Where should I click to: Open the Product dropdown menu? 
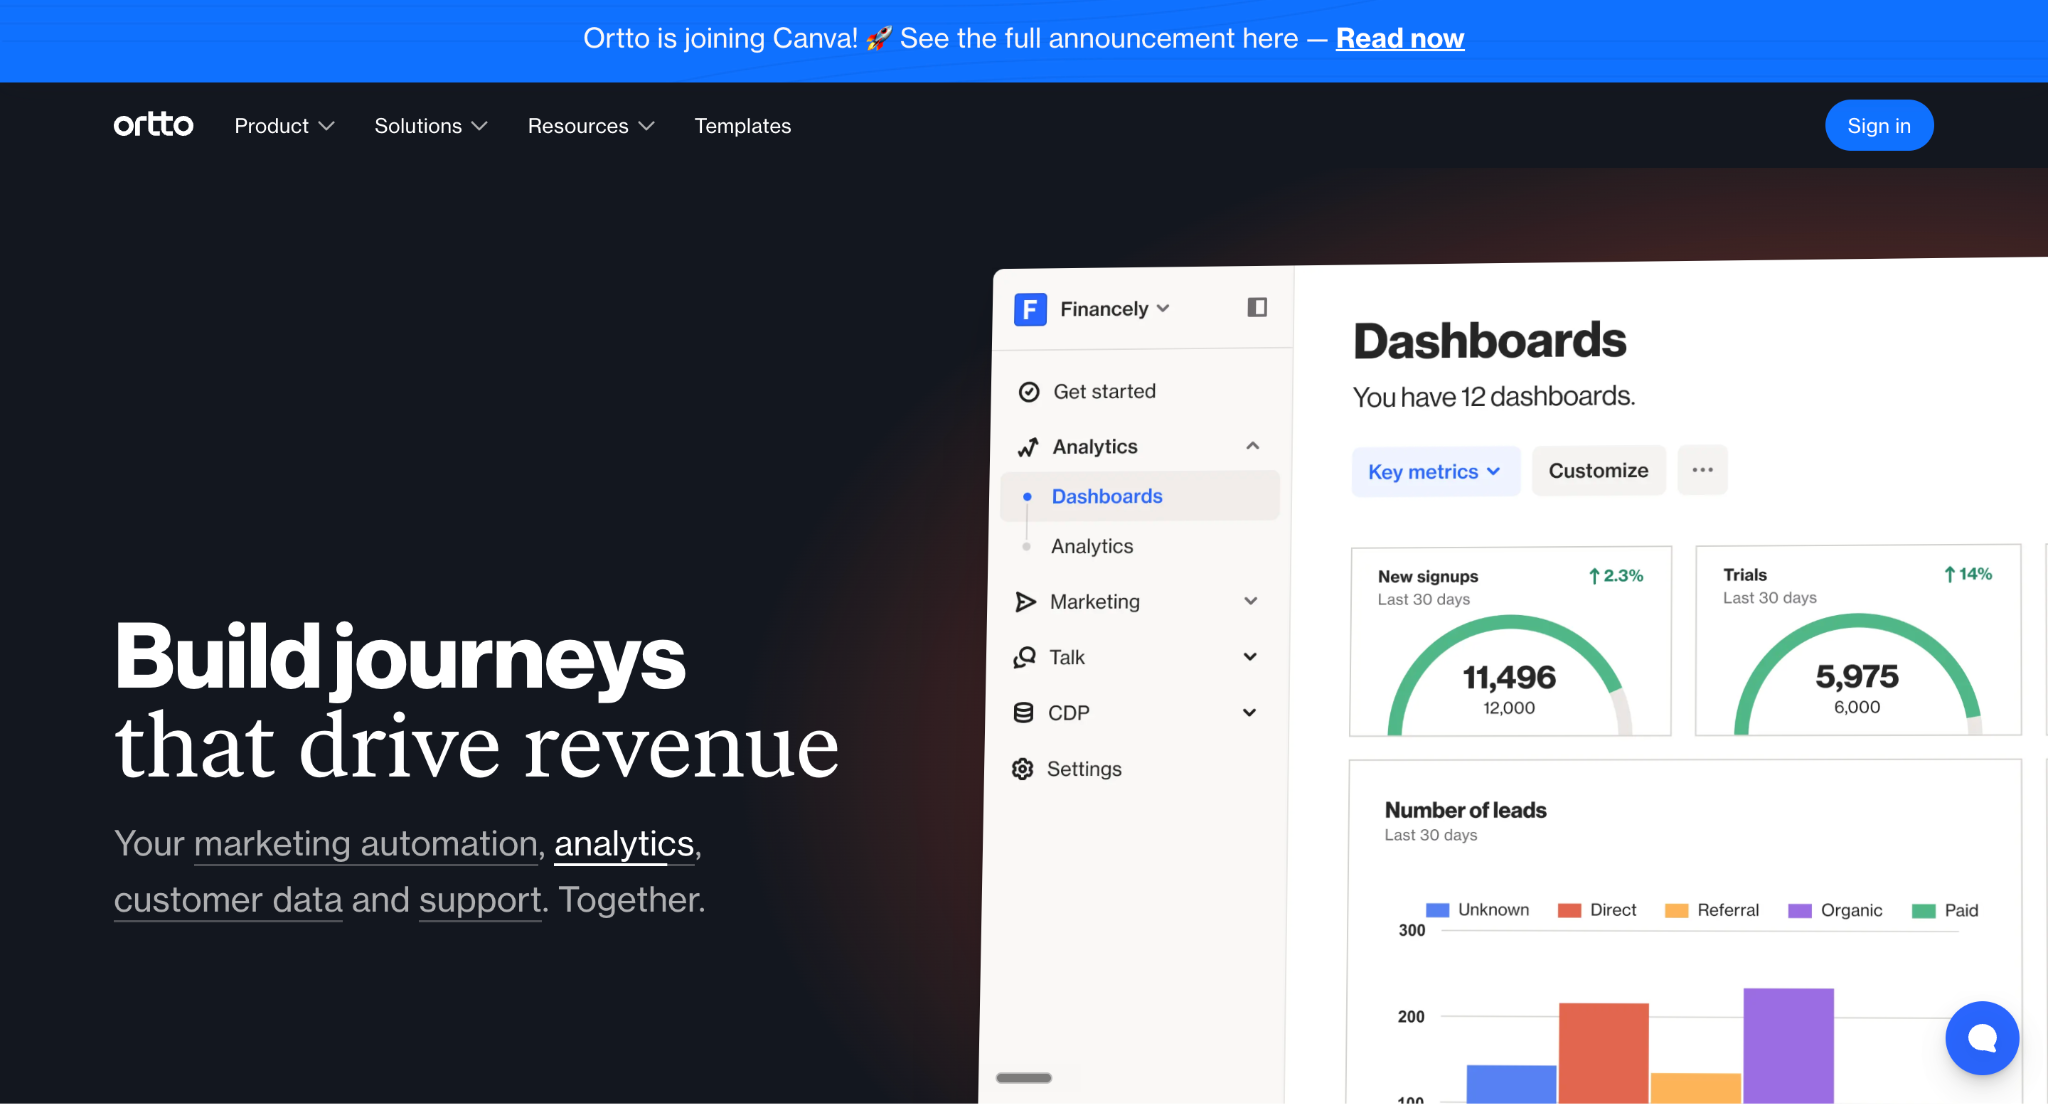click(x=284, y=126)
